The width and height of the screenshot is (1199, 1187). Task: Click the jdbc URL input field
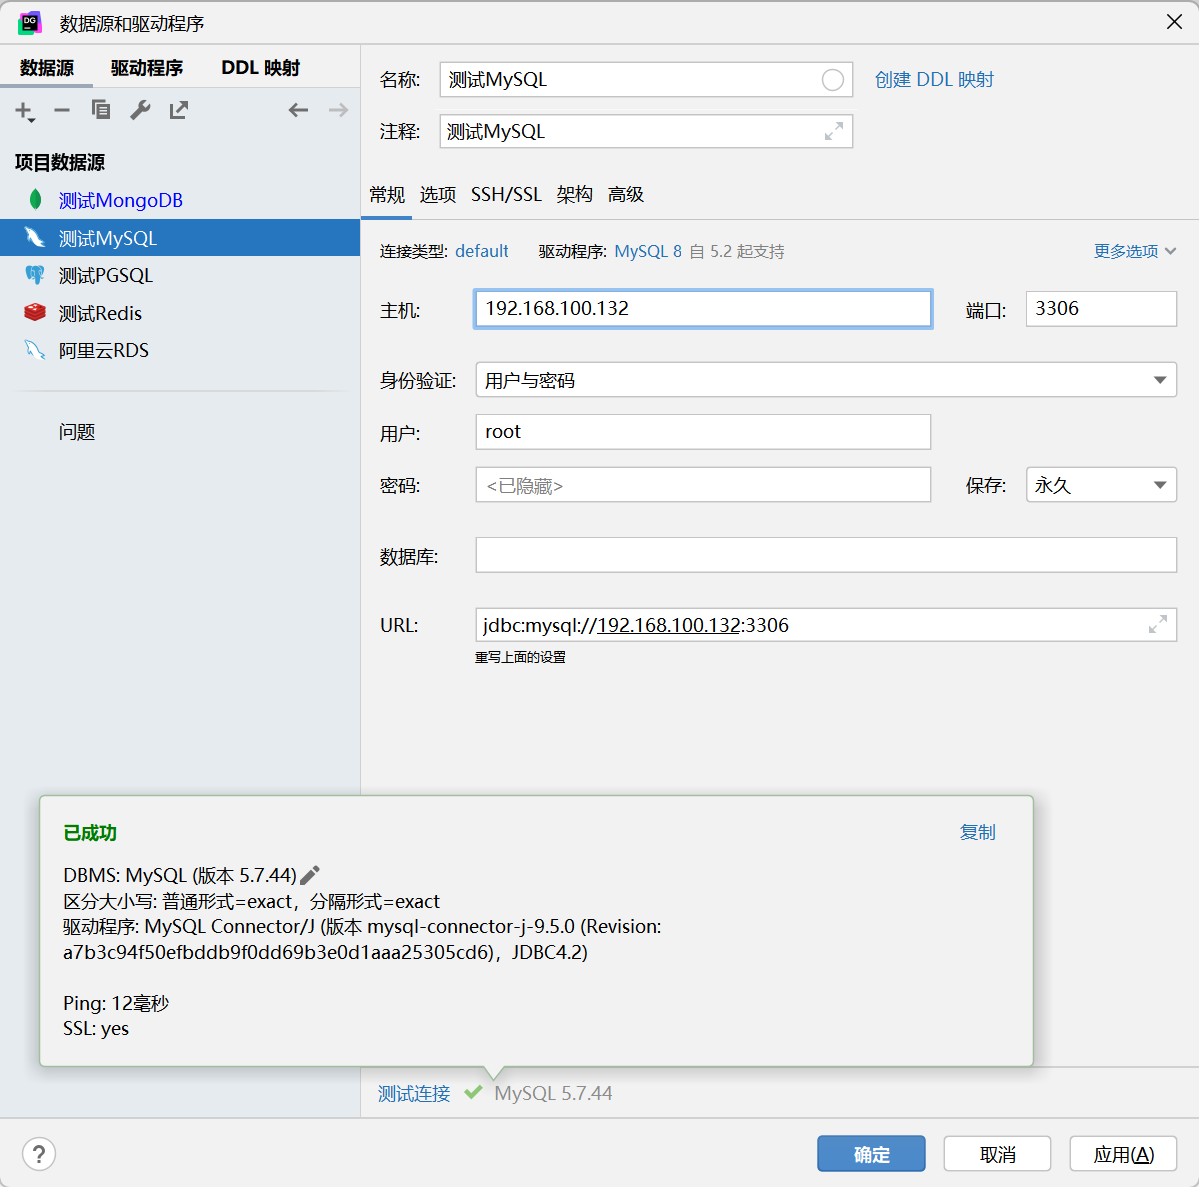tap(826, 625)
